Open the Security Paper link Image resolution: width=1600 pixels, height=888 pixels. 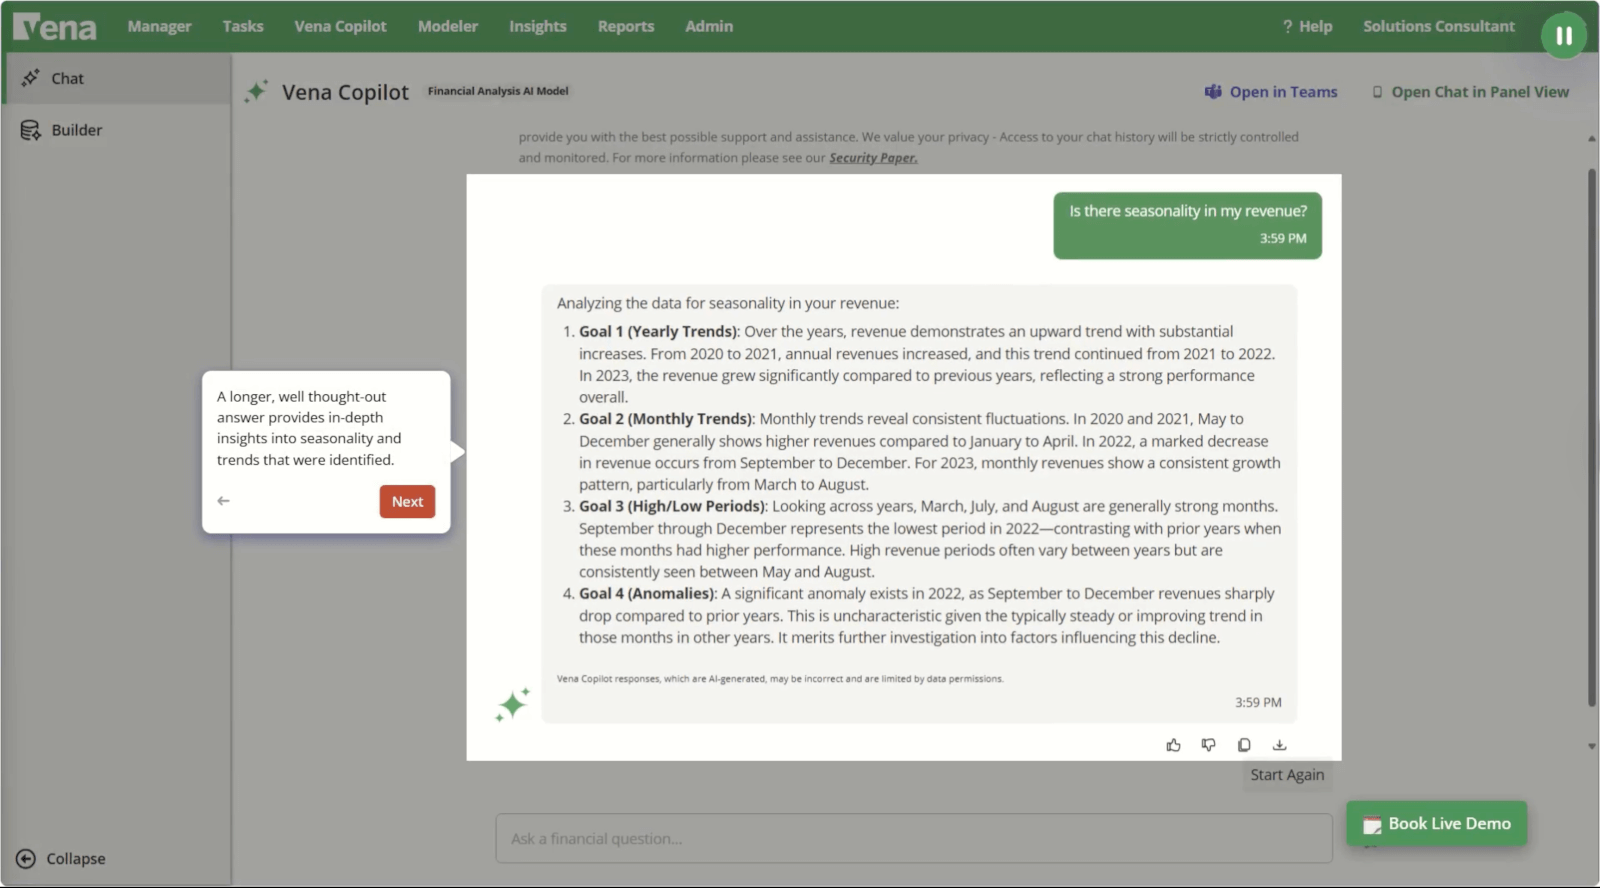[872, 158]
